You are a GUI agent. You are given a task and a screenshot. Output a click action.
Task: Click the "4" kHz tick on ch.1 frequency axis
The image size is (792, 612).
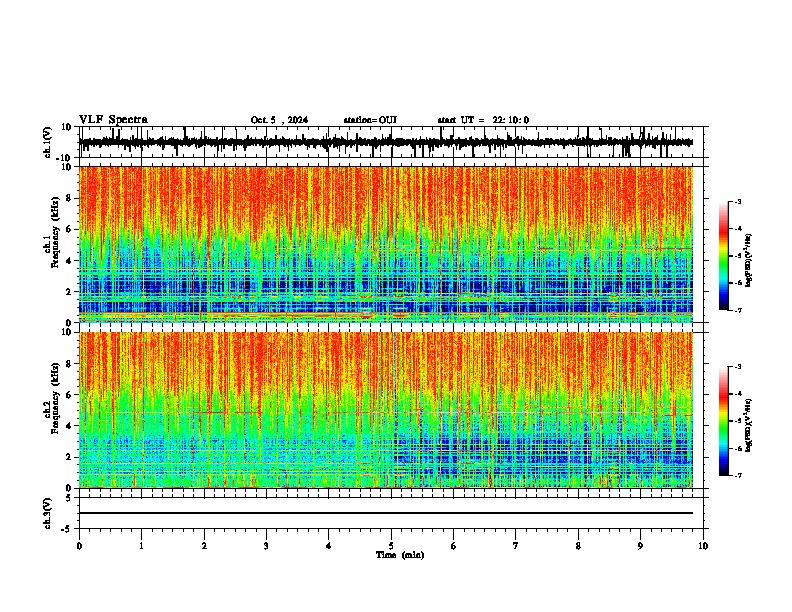pos(69,261)
